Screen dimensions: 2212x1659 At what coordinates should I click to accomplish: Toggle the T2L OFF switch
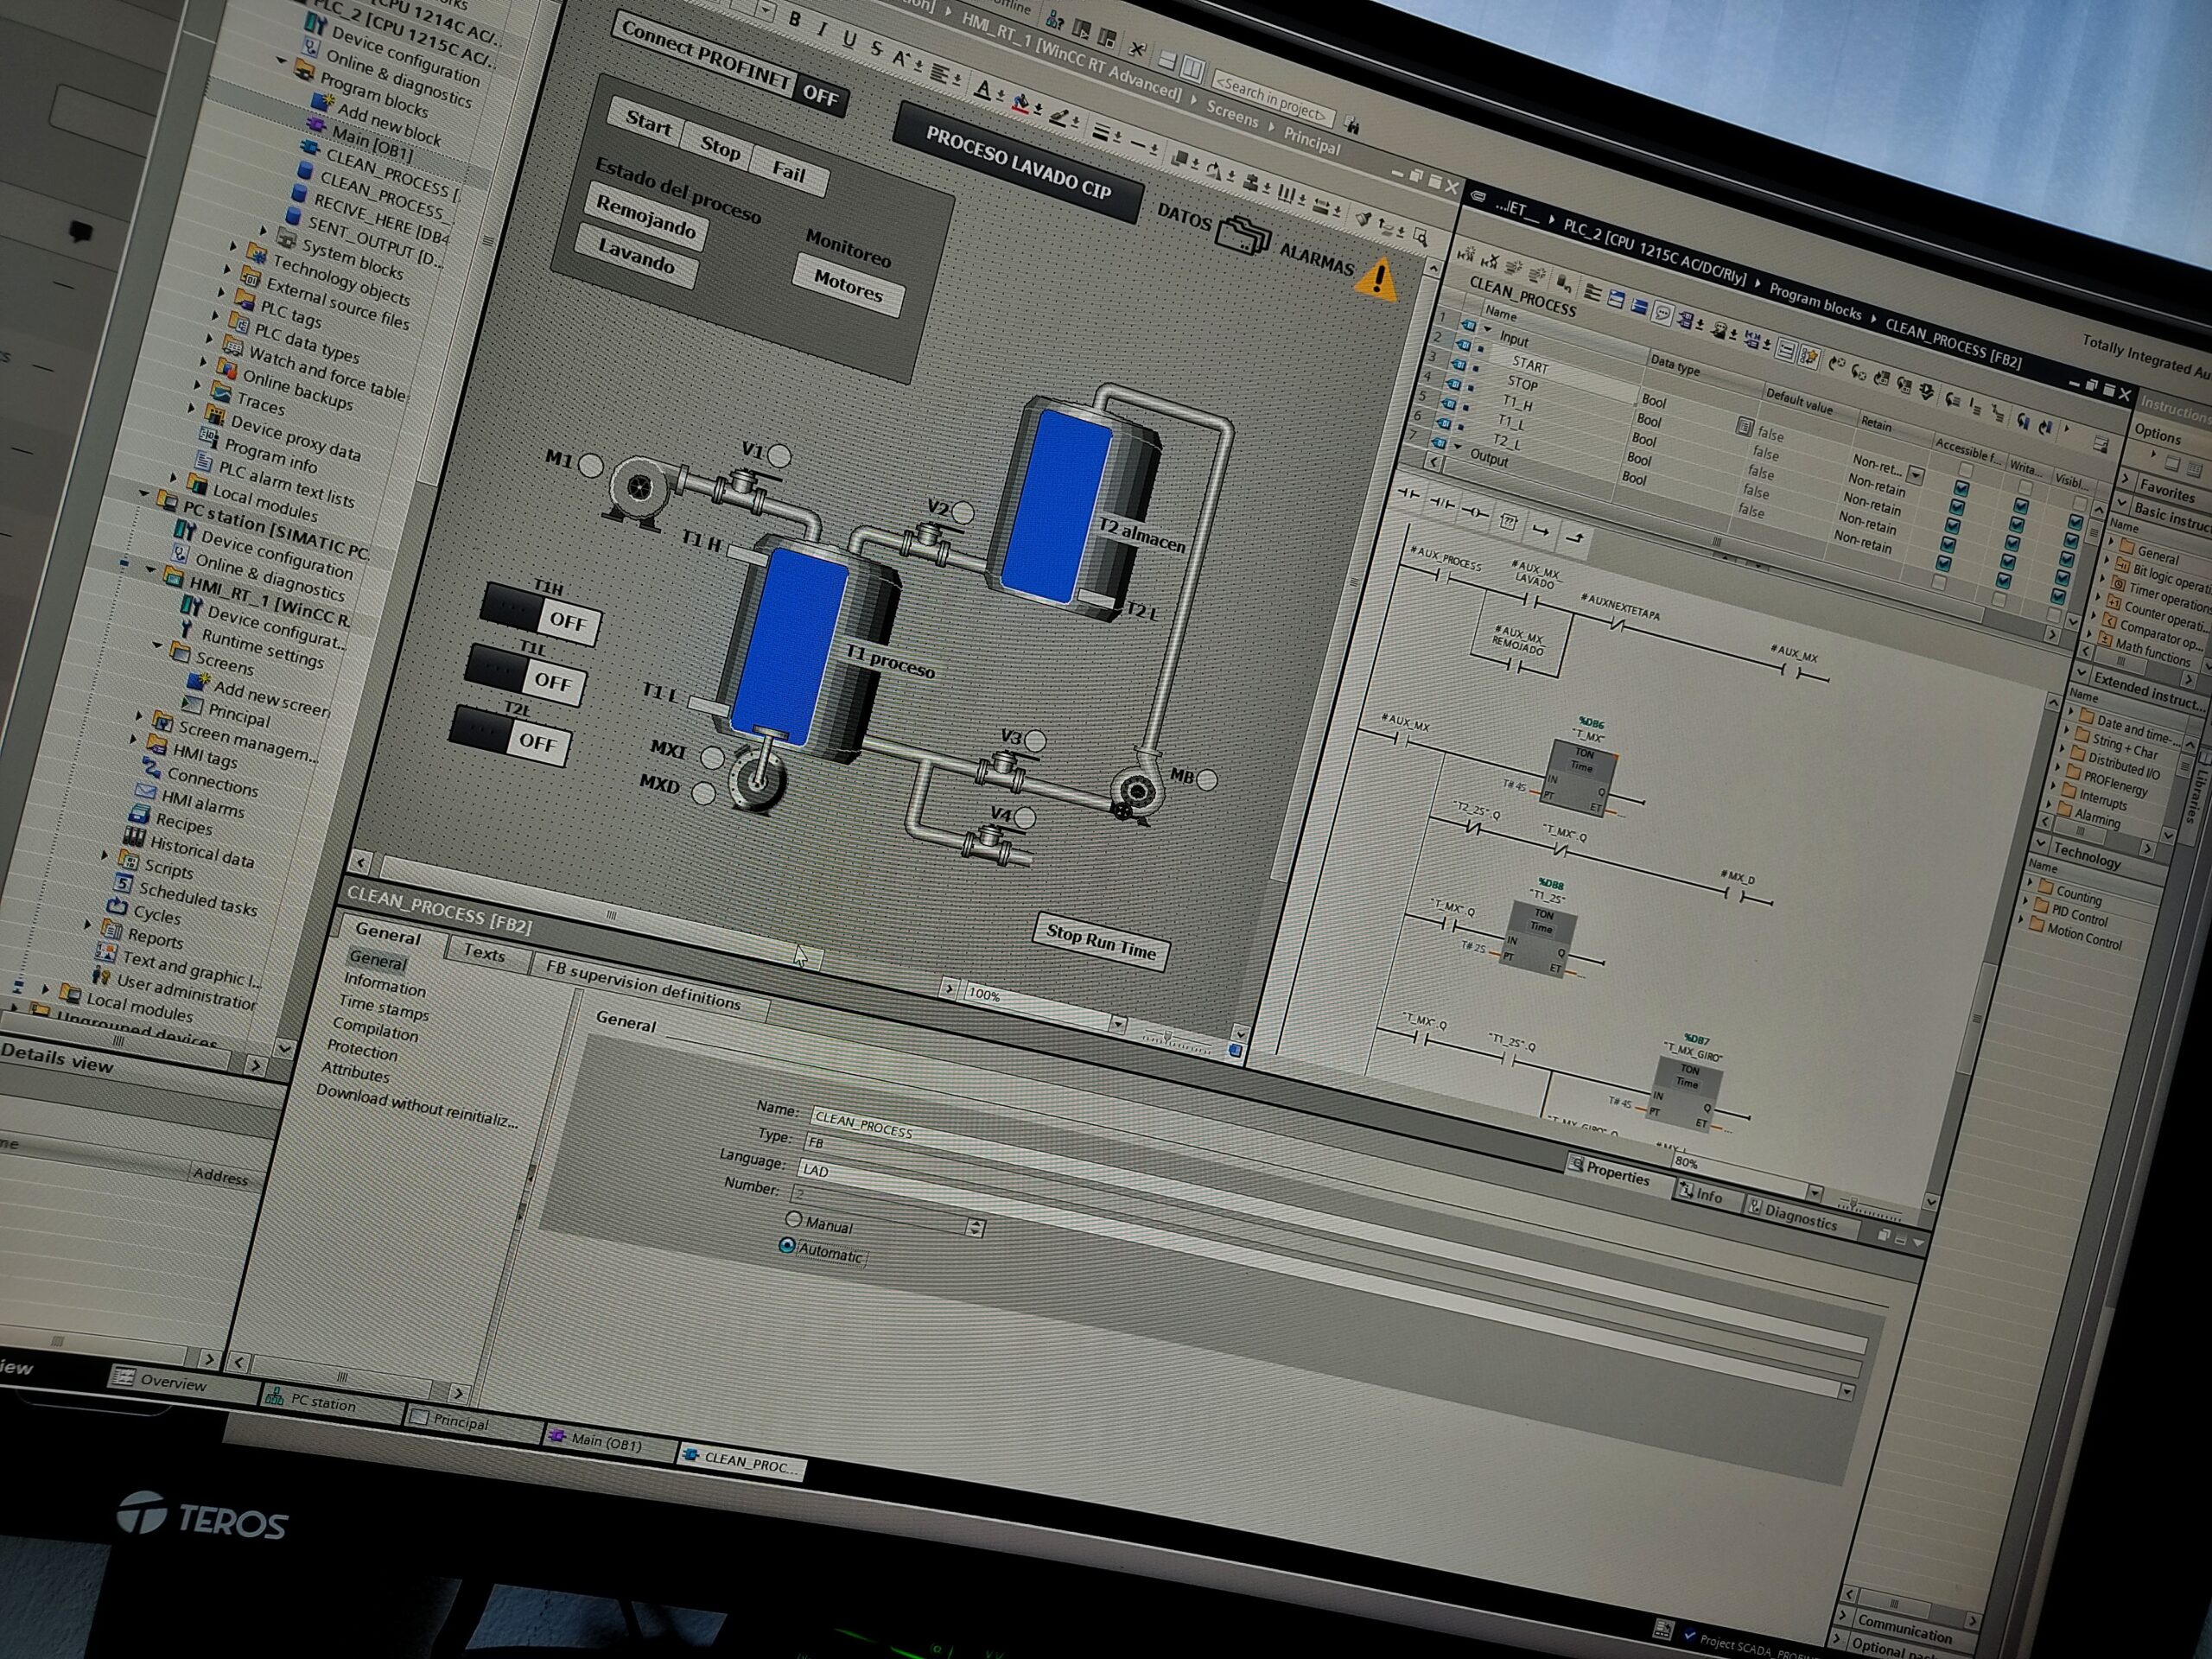[510, 736]
